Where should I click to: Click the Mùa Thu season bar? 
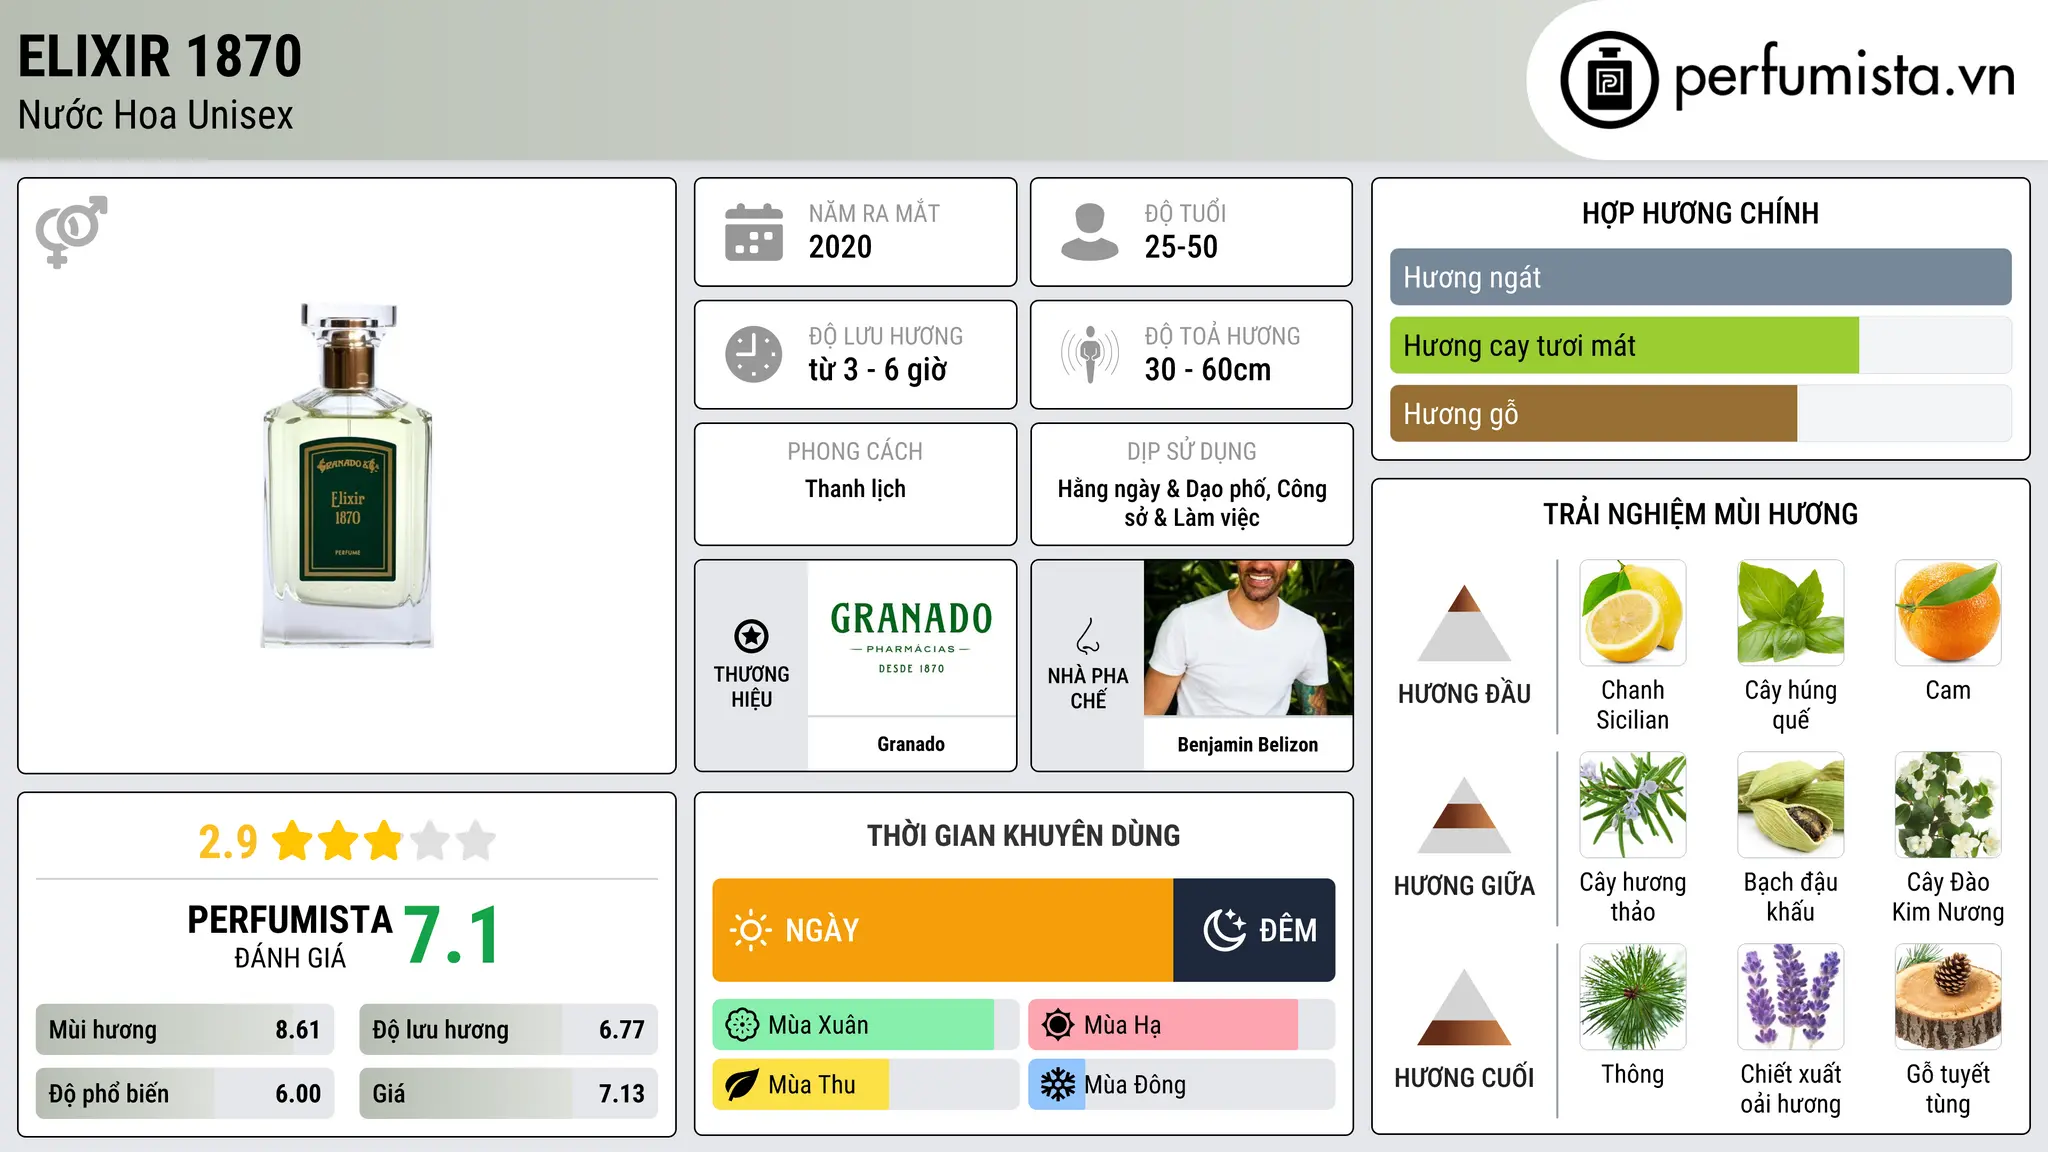click(x=865, y=1085)
